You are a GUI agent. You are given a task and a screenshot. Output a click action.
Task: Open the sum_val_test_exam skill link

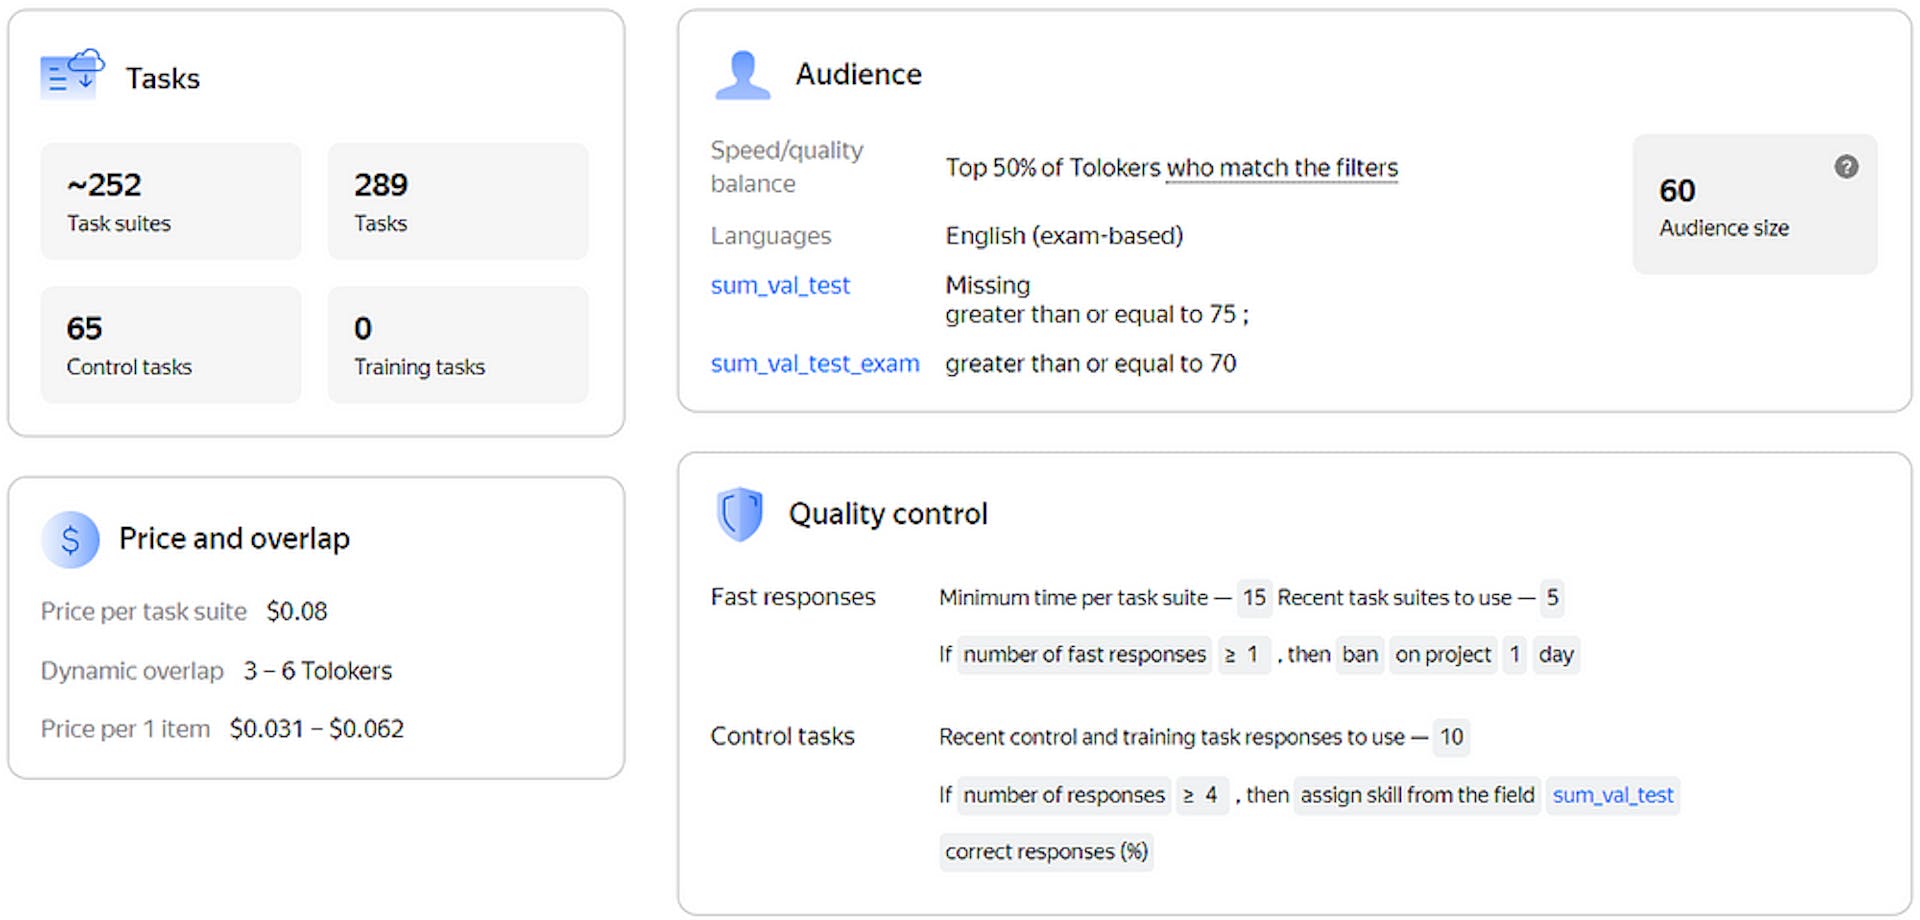pyautogui.click(x=814, y=364)
